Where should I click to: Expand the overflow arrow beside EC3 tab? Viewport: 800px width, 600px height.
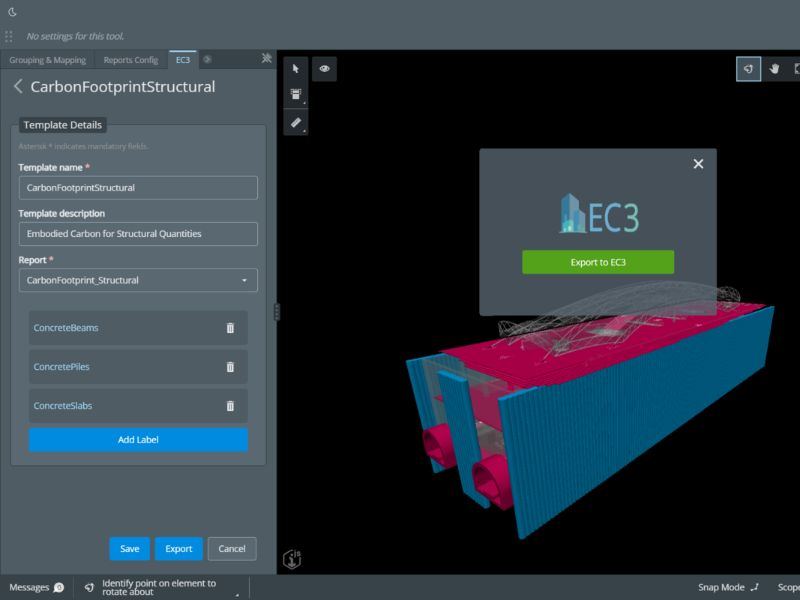coord(207,60)
